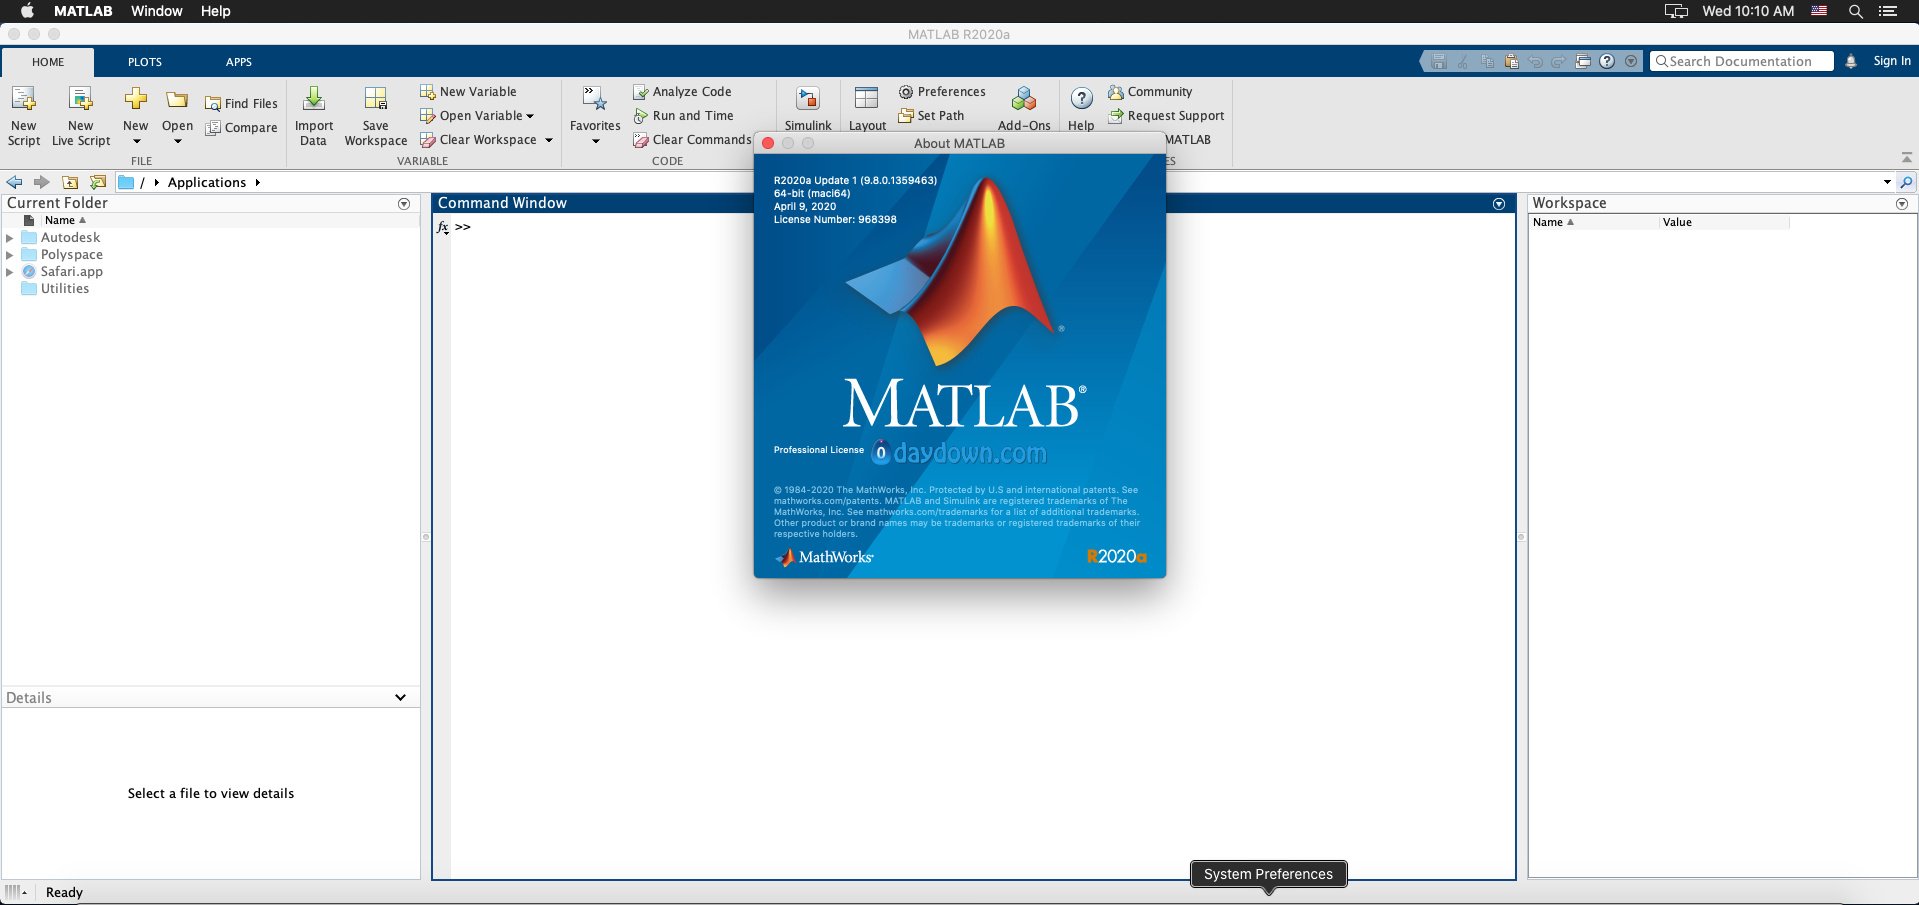
Task: Click the Search Documentation field
Action: tap(1741, 61)
